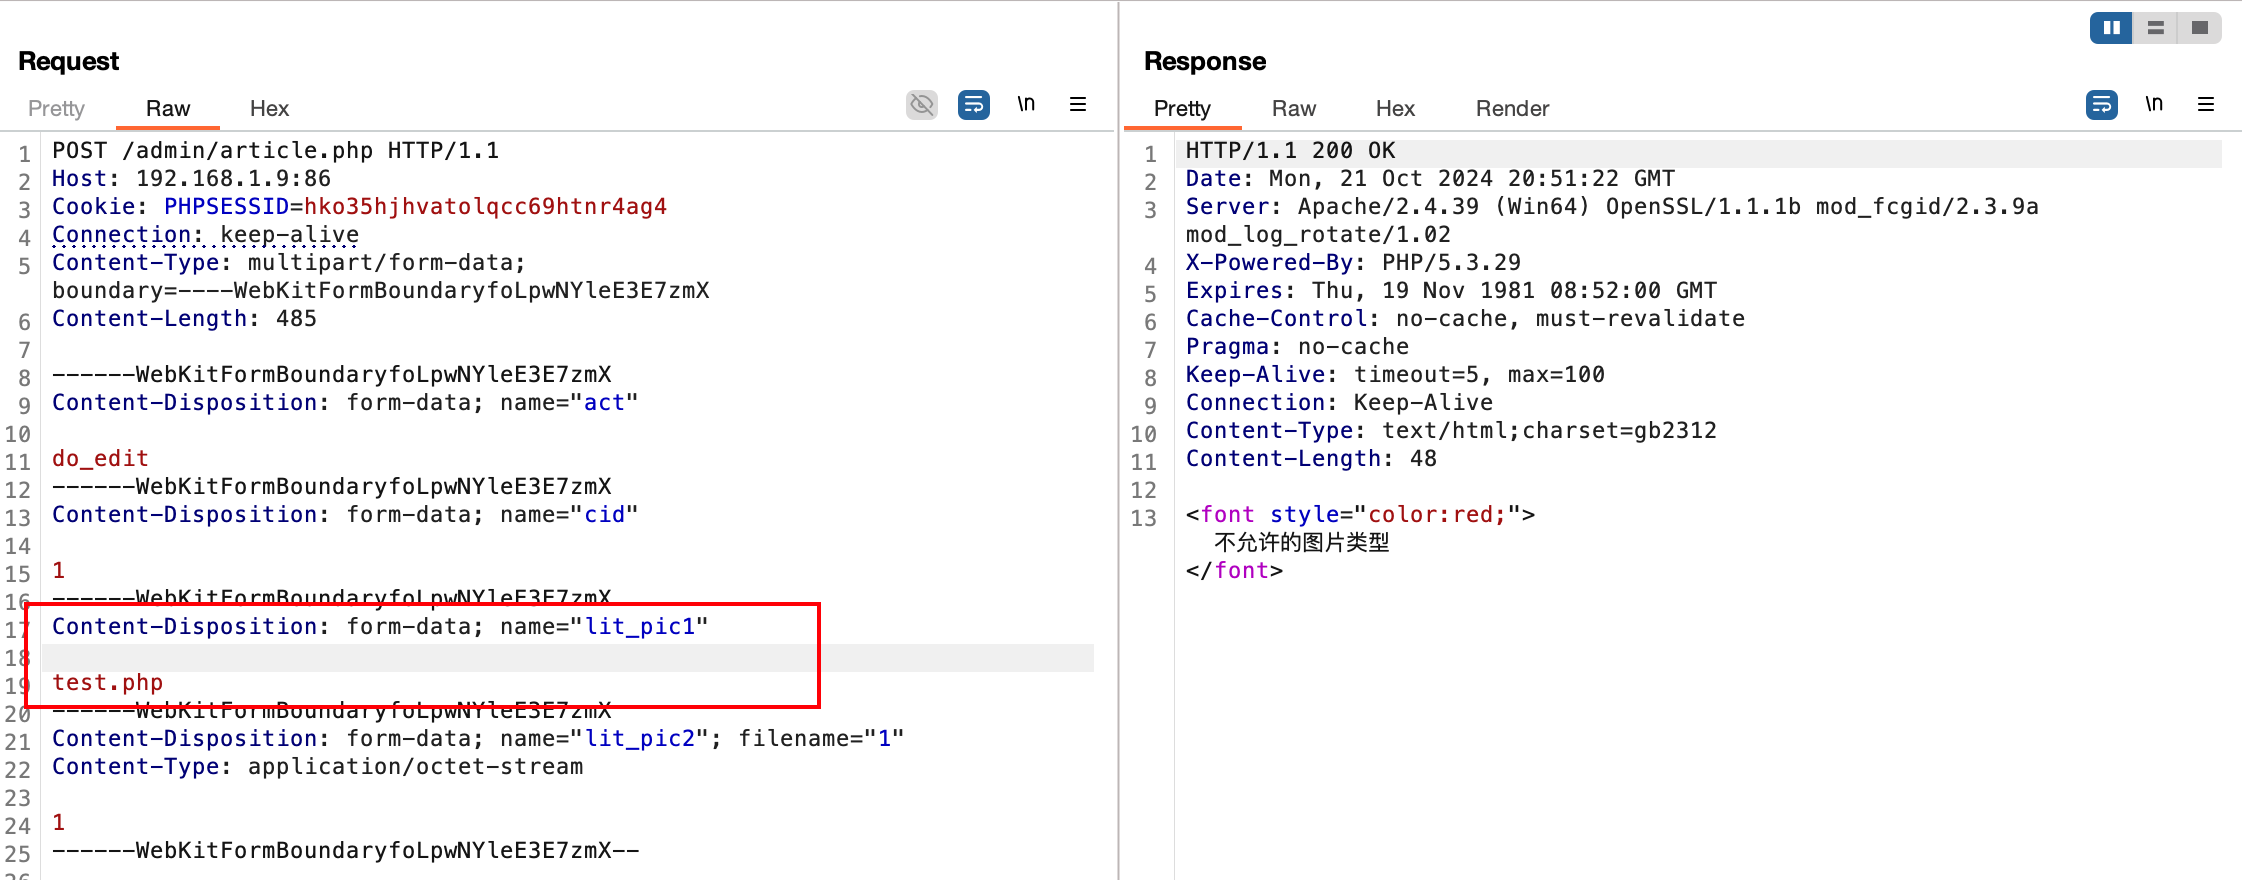Click the Server: Apache/2.4.39 header
Screen dimensions: 2242x880
coord(1612,207)
